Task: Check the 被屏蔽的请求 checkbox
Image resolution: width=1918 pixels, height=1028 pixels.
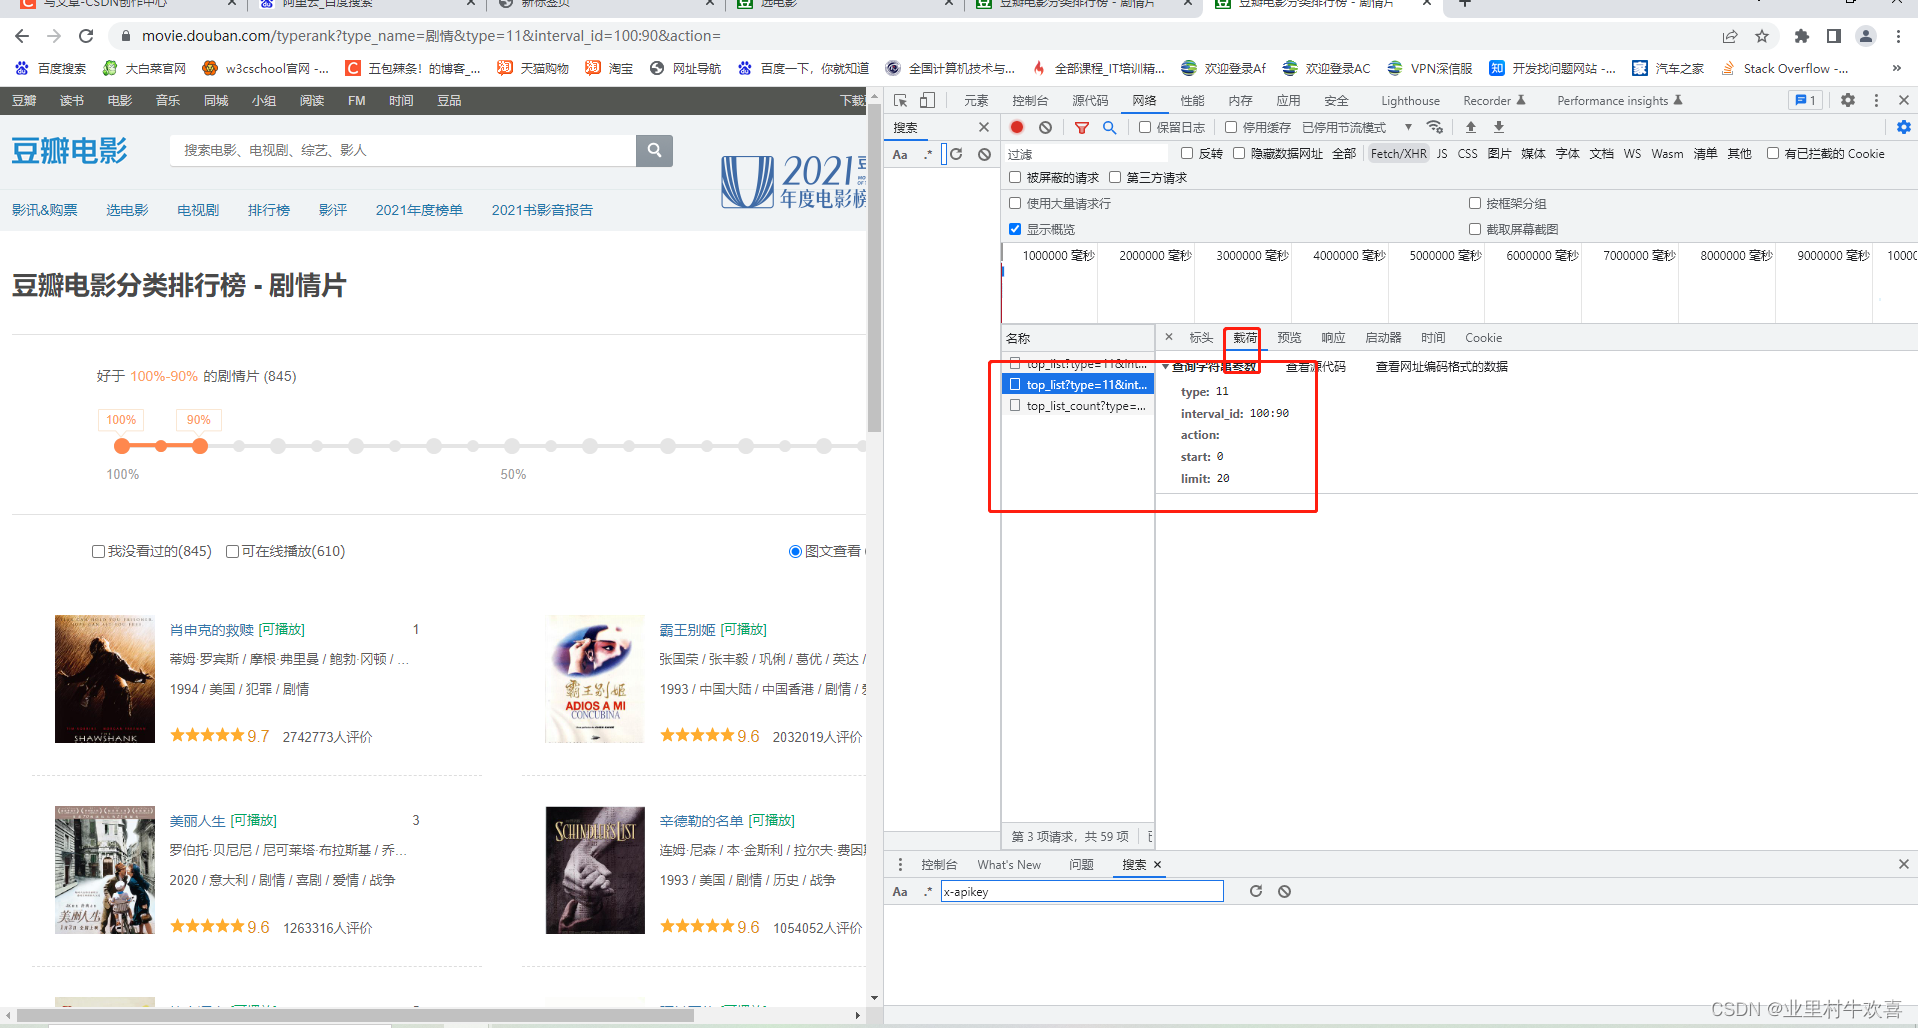Action: tap(1015, 177)
